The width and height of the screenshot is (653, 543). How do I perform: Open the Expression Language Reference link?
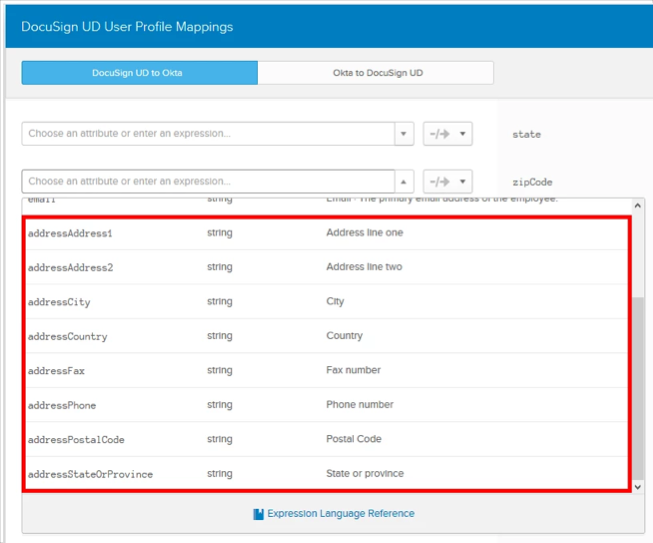(x=340, y=513)
